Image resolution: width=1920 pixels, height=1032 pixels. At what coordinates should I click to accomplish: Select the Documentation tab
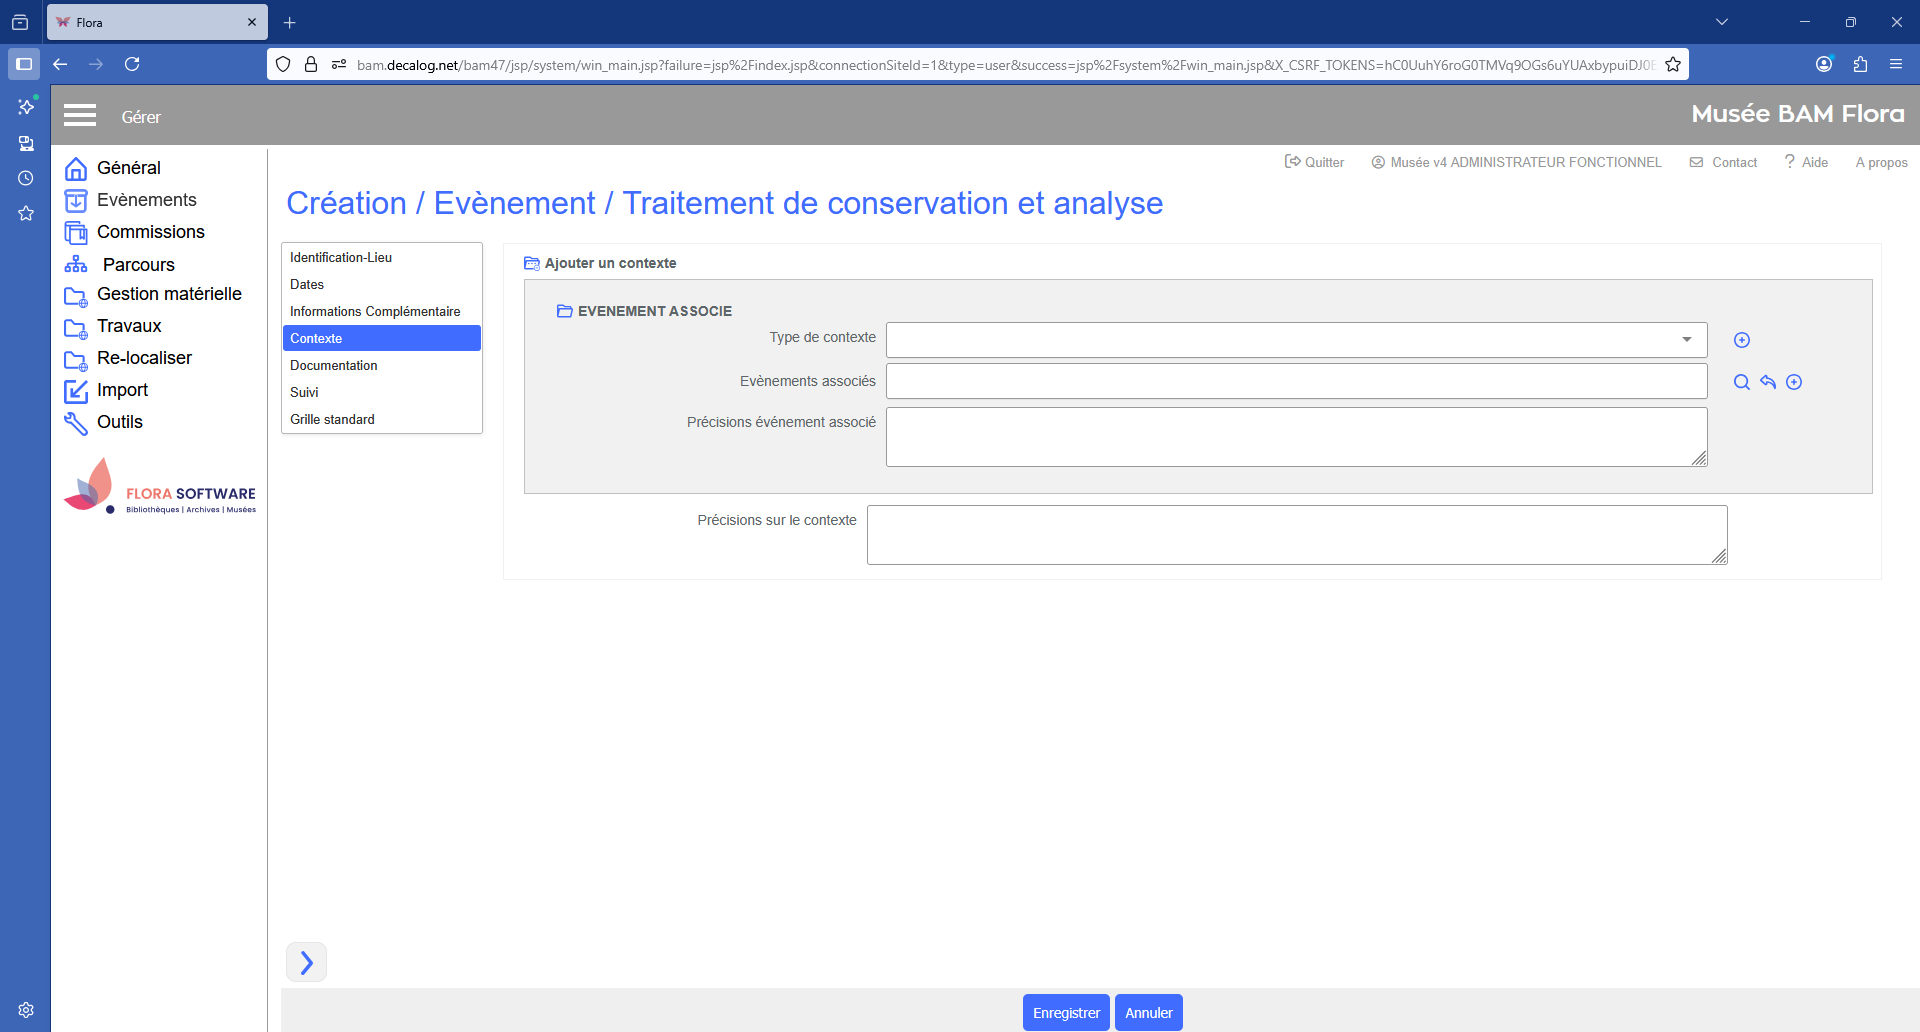[x=334, y=366]
